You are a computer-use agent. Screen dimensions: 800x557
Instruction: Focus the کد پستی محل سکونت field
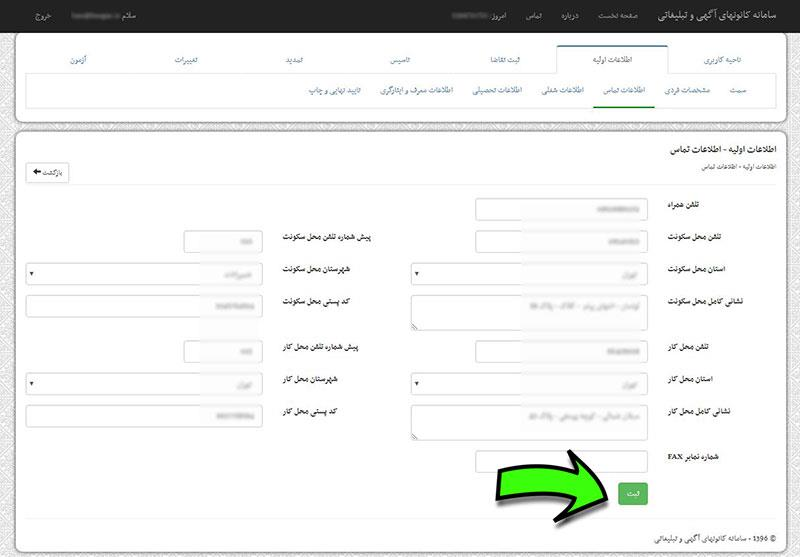point(144,306)
